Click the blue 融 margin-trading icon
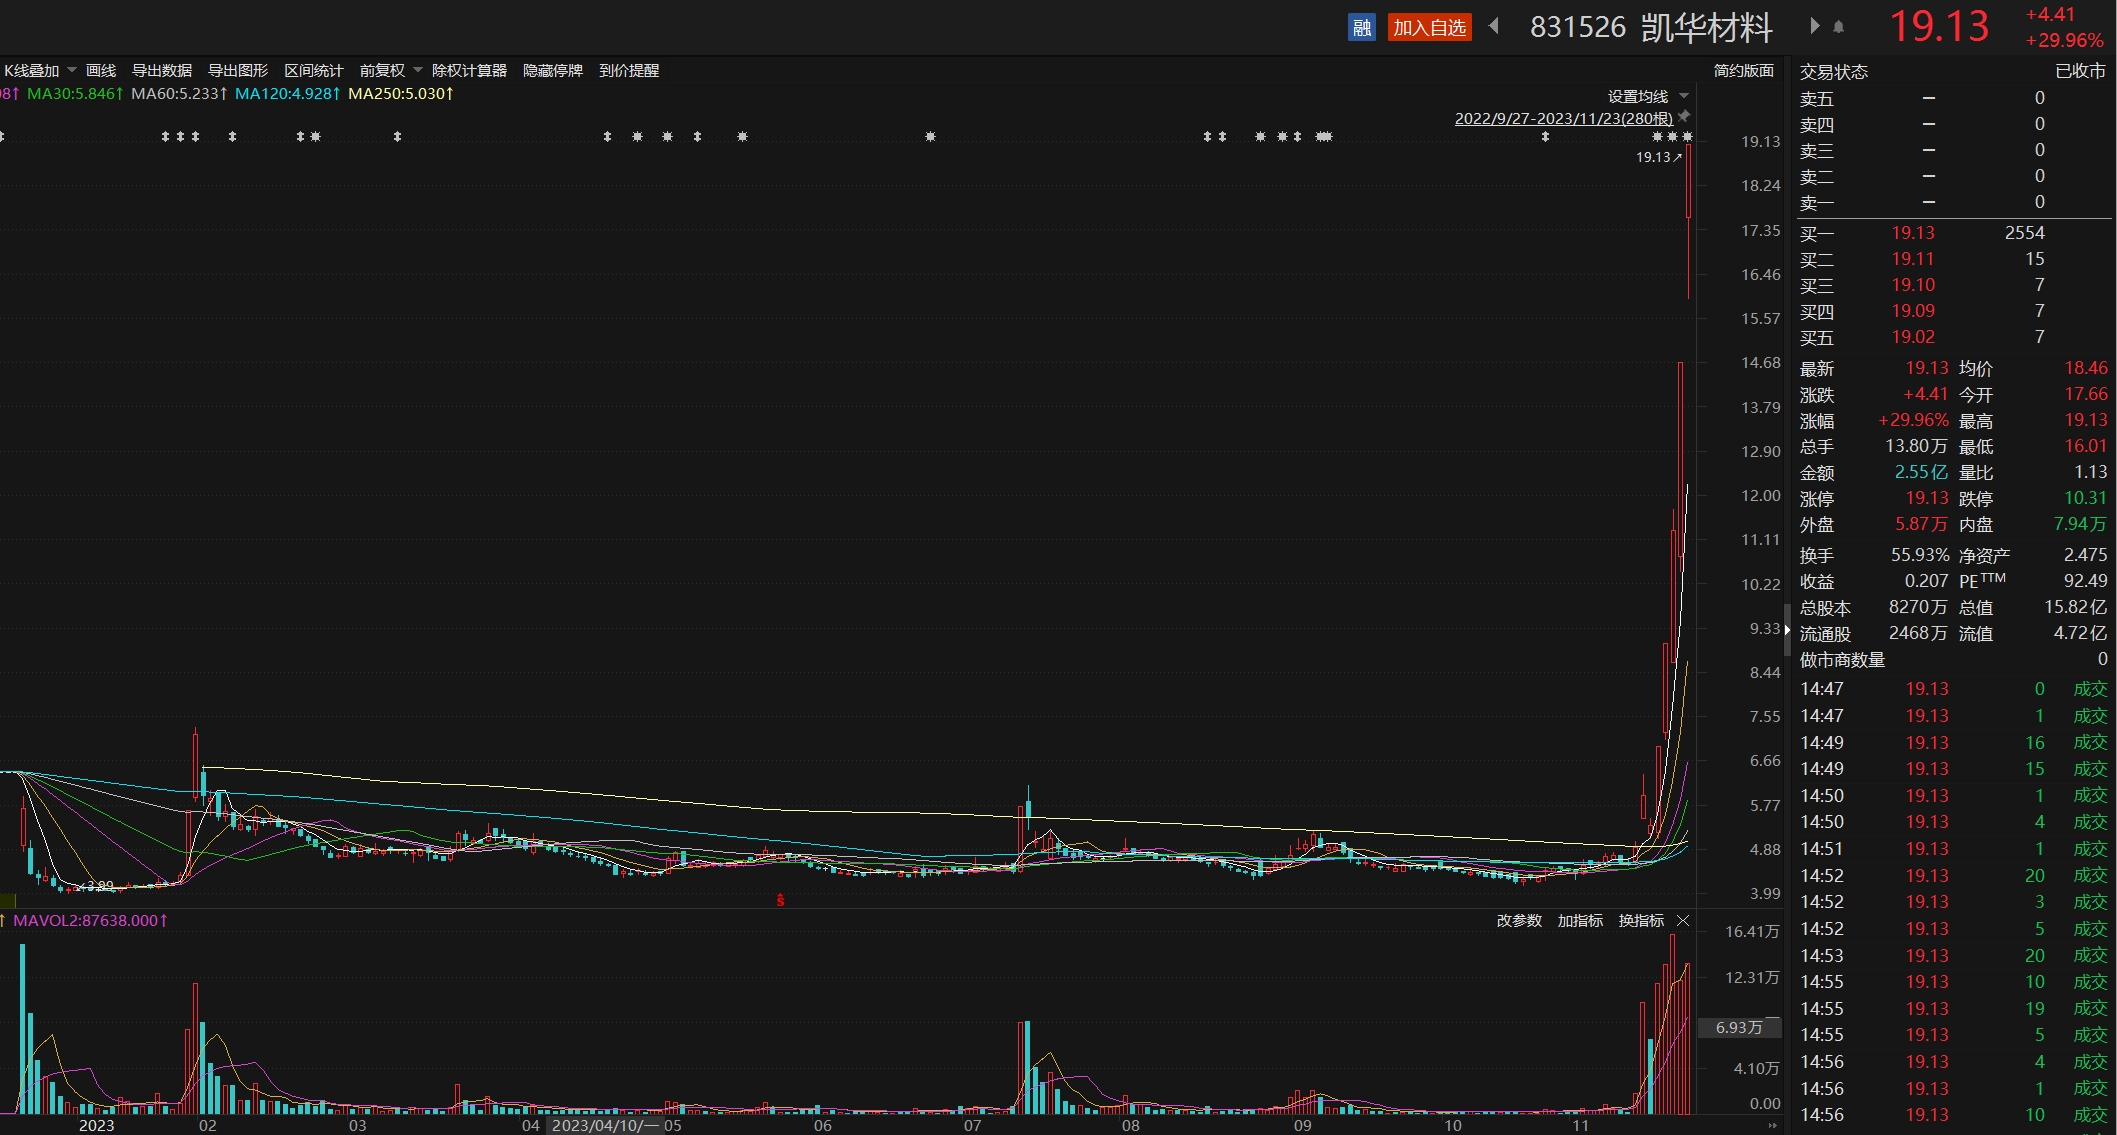Screen dimensions: 2117x1135 (x=1361, y=28)
